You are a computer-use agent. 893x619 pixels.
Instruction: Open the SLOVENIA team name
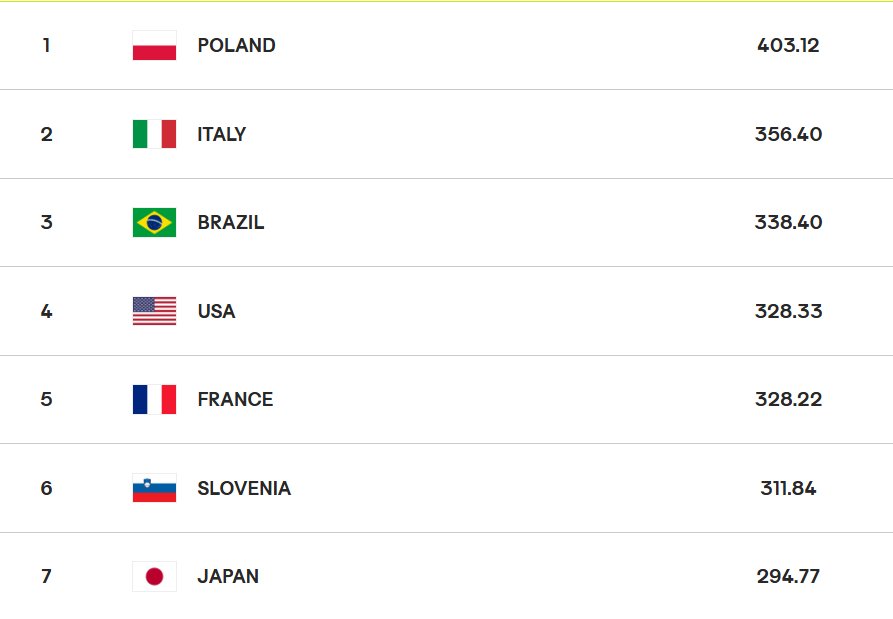pyautogui.click(x=244, y=488)
